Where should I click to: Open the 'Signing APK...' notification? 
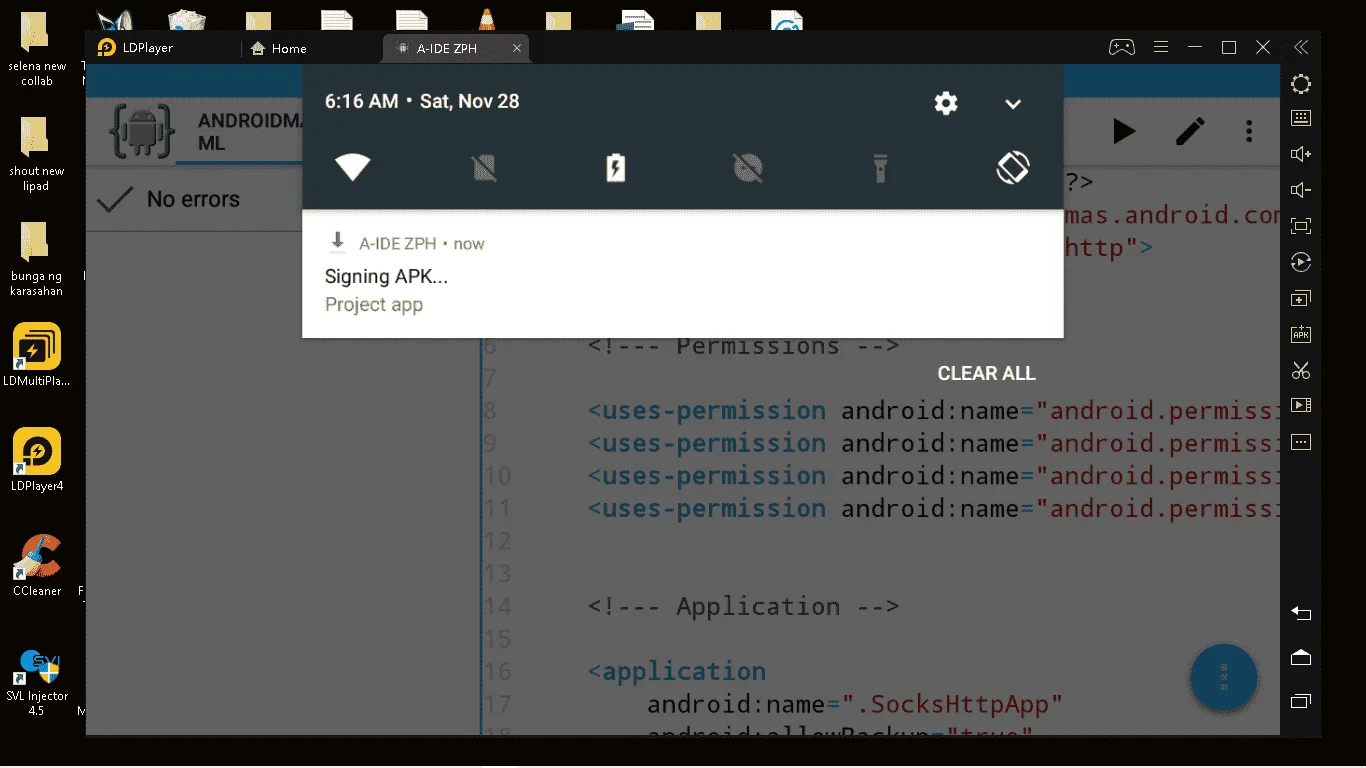pos(683,274)
